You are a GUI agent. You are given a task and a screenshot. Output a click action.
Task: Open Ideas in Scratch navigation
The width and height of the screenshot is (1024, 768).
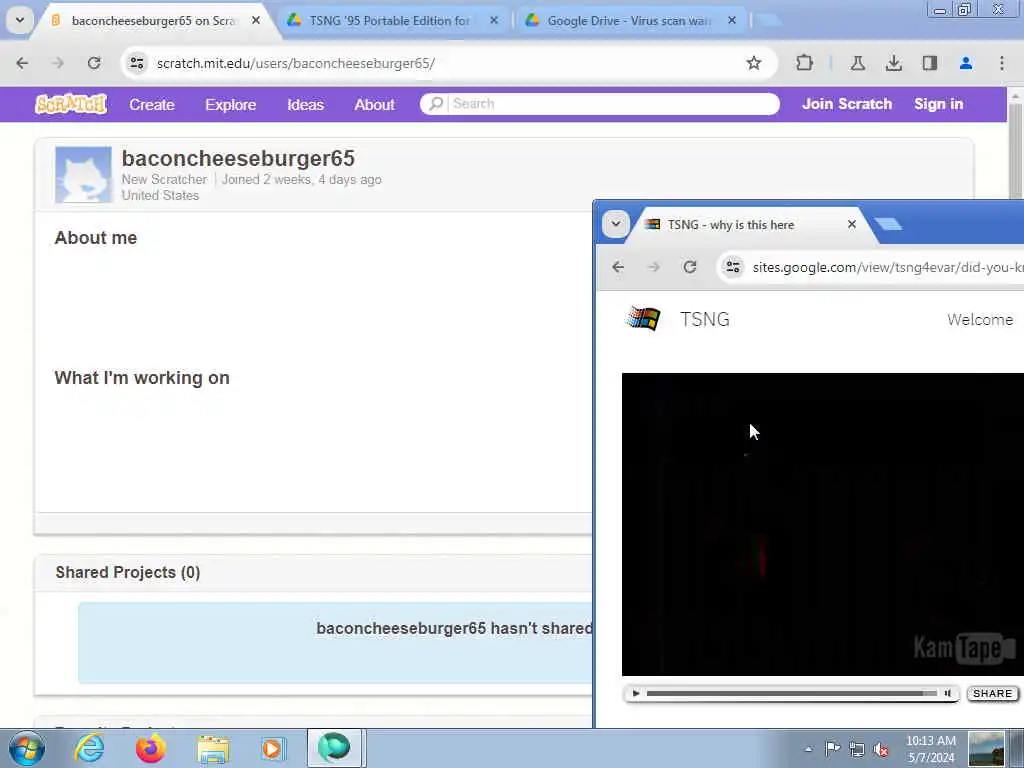(x=306, y=104)
